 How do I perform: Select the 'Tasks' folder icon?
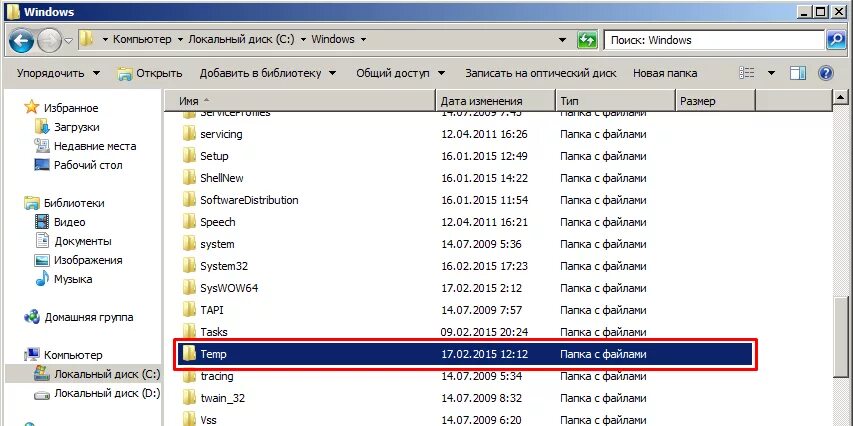coord(189,331)
